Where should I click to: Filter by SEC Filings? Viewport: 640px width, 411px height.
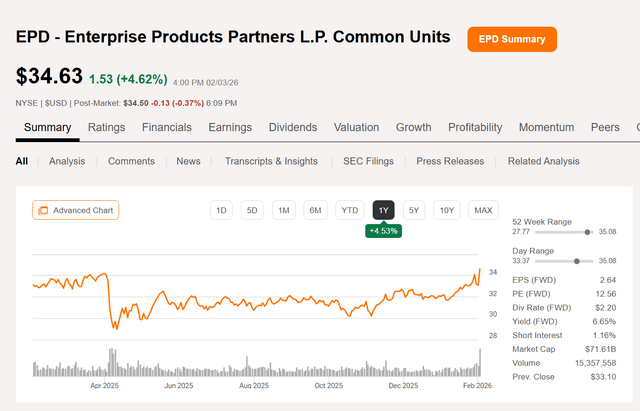point(367,161)
